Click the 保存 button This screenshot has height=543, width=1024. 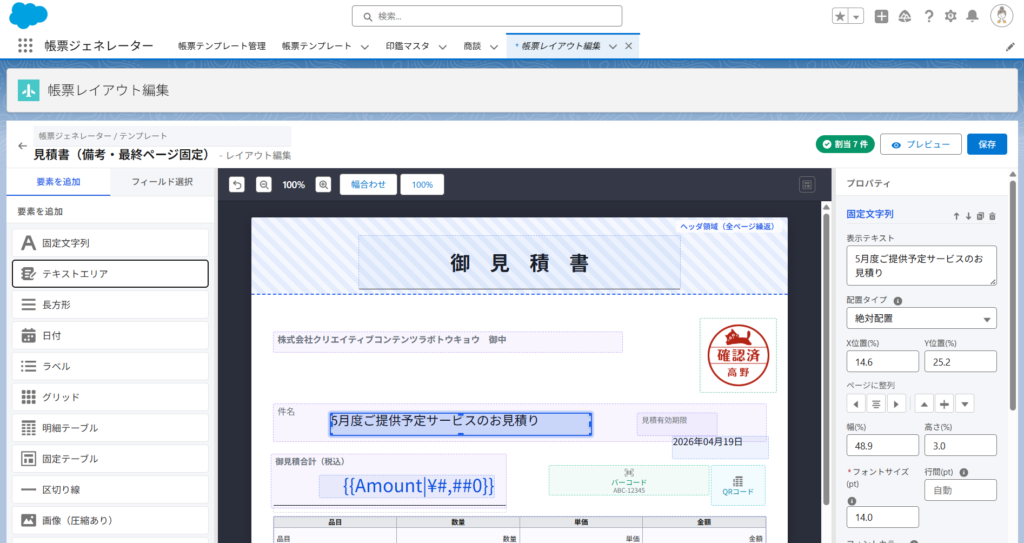[x=987, y=144]
